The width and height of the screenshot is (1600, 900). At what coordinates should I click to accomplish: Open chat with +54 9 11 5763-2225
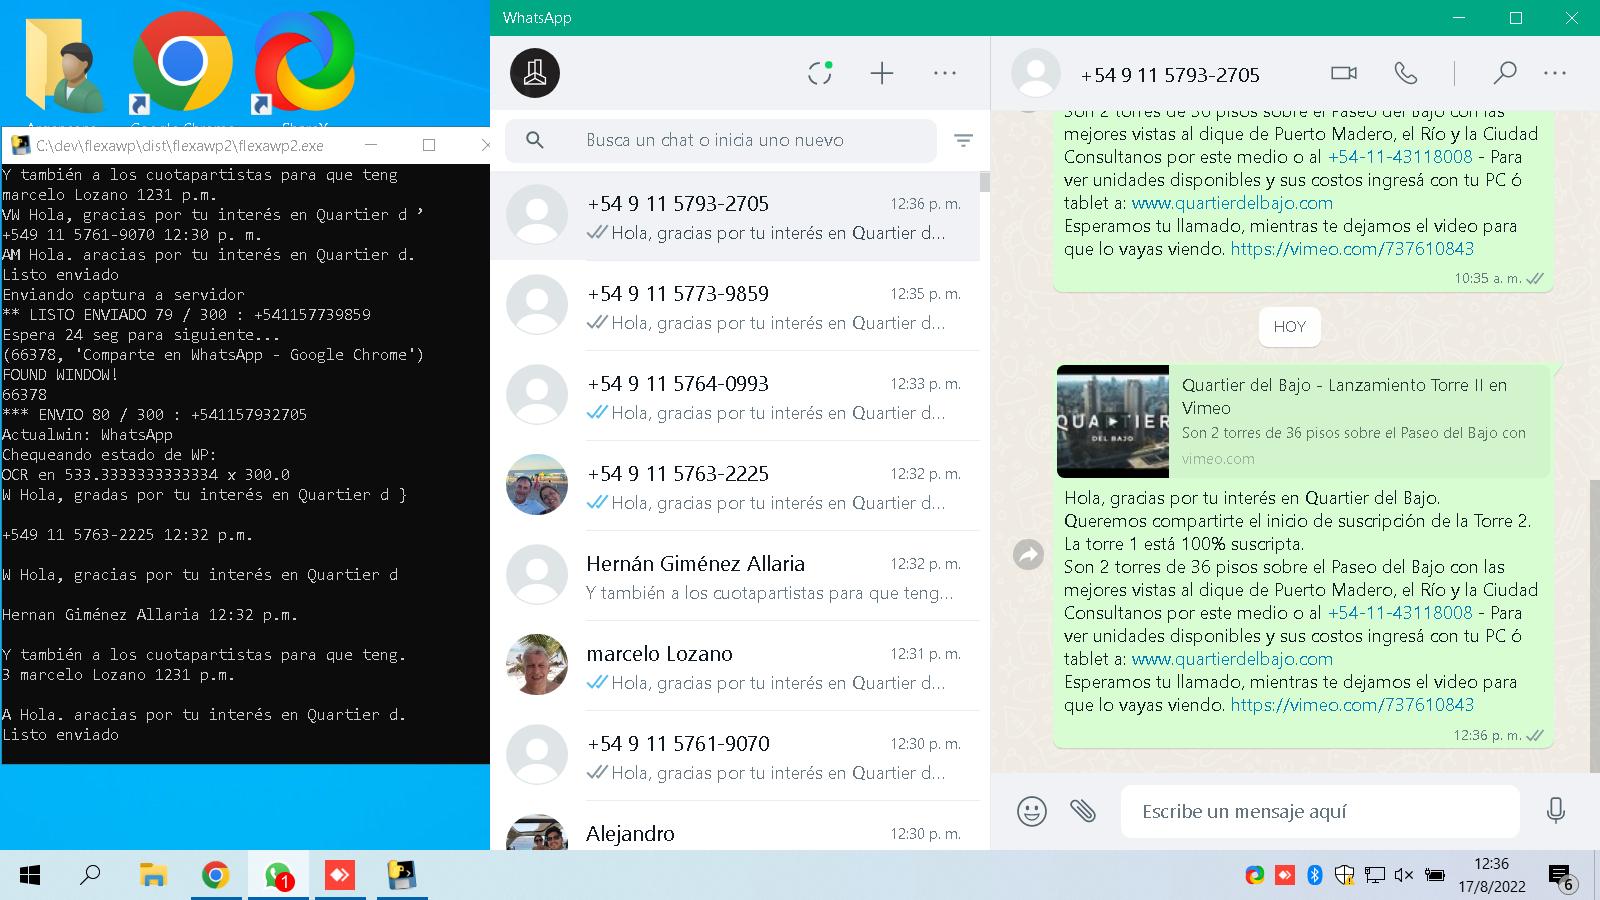click(735, 486)
